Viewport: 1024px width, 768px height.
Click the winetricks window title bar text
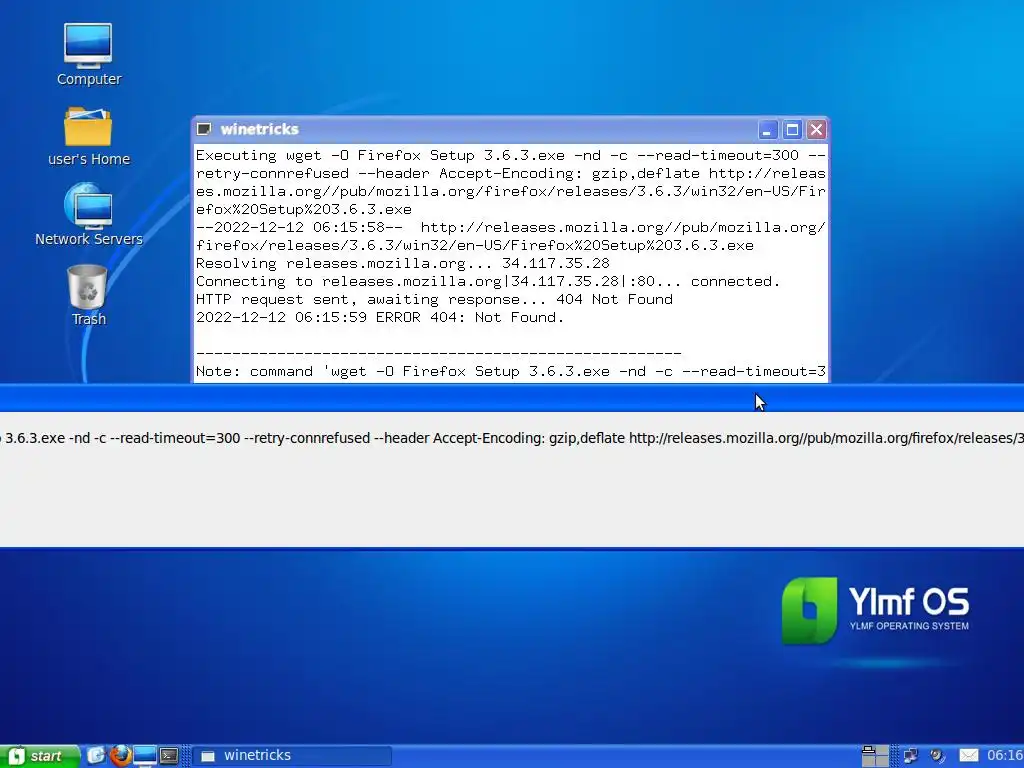pyautogui.click(x=259, y=129)
